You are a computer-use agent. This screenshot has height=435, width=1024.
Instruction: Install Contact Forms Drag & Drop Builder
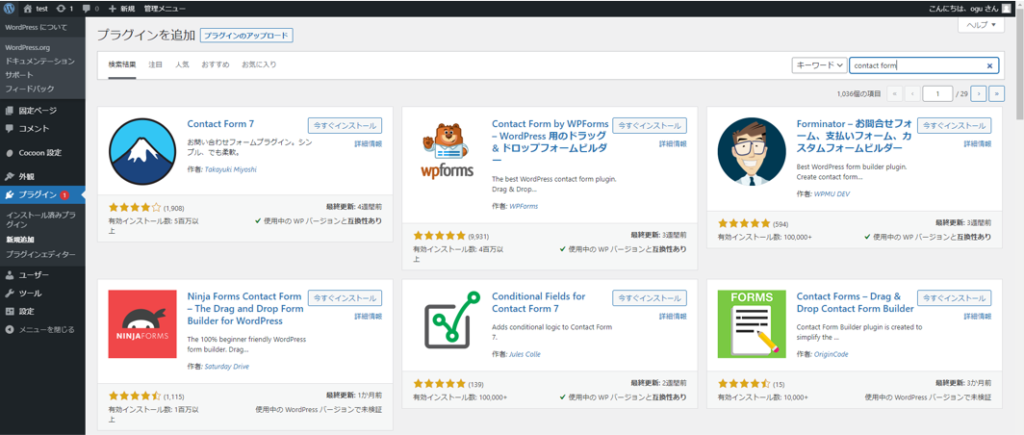tap(954, 297)
